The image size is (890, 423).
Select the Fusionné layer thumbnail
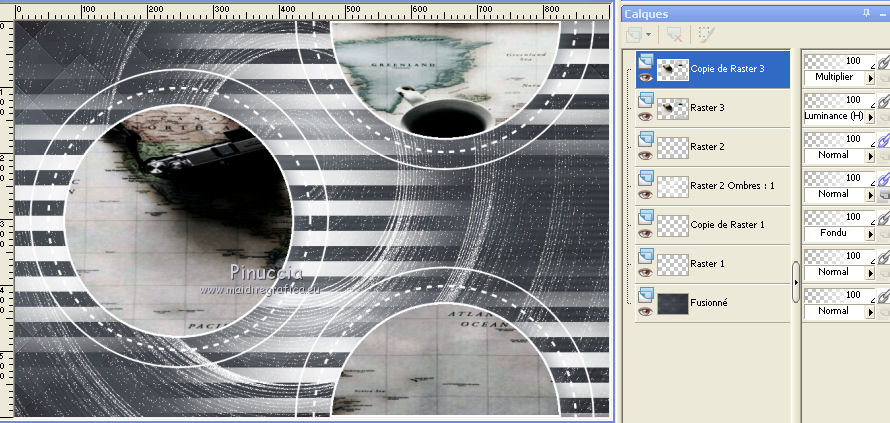[x=673, y=304]
